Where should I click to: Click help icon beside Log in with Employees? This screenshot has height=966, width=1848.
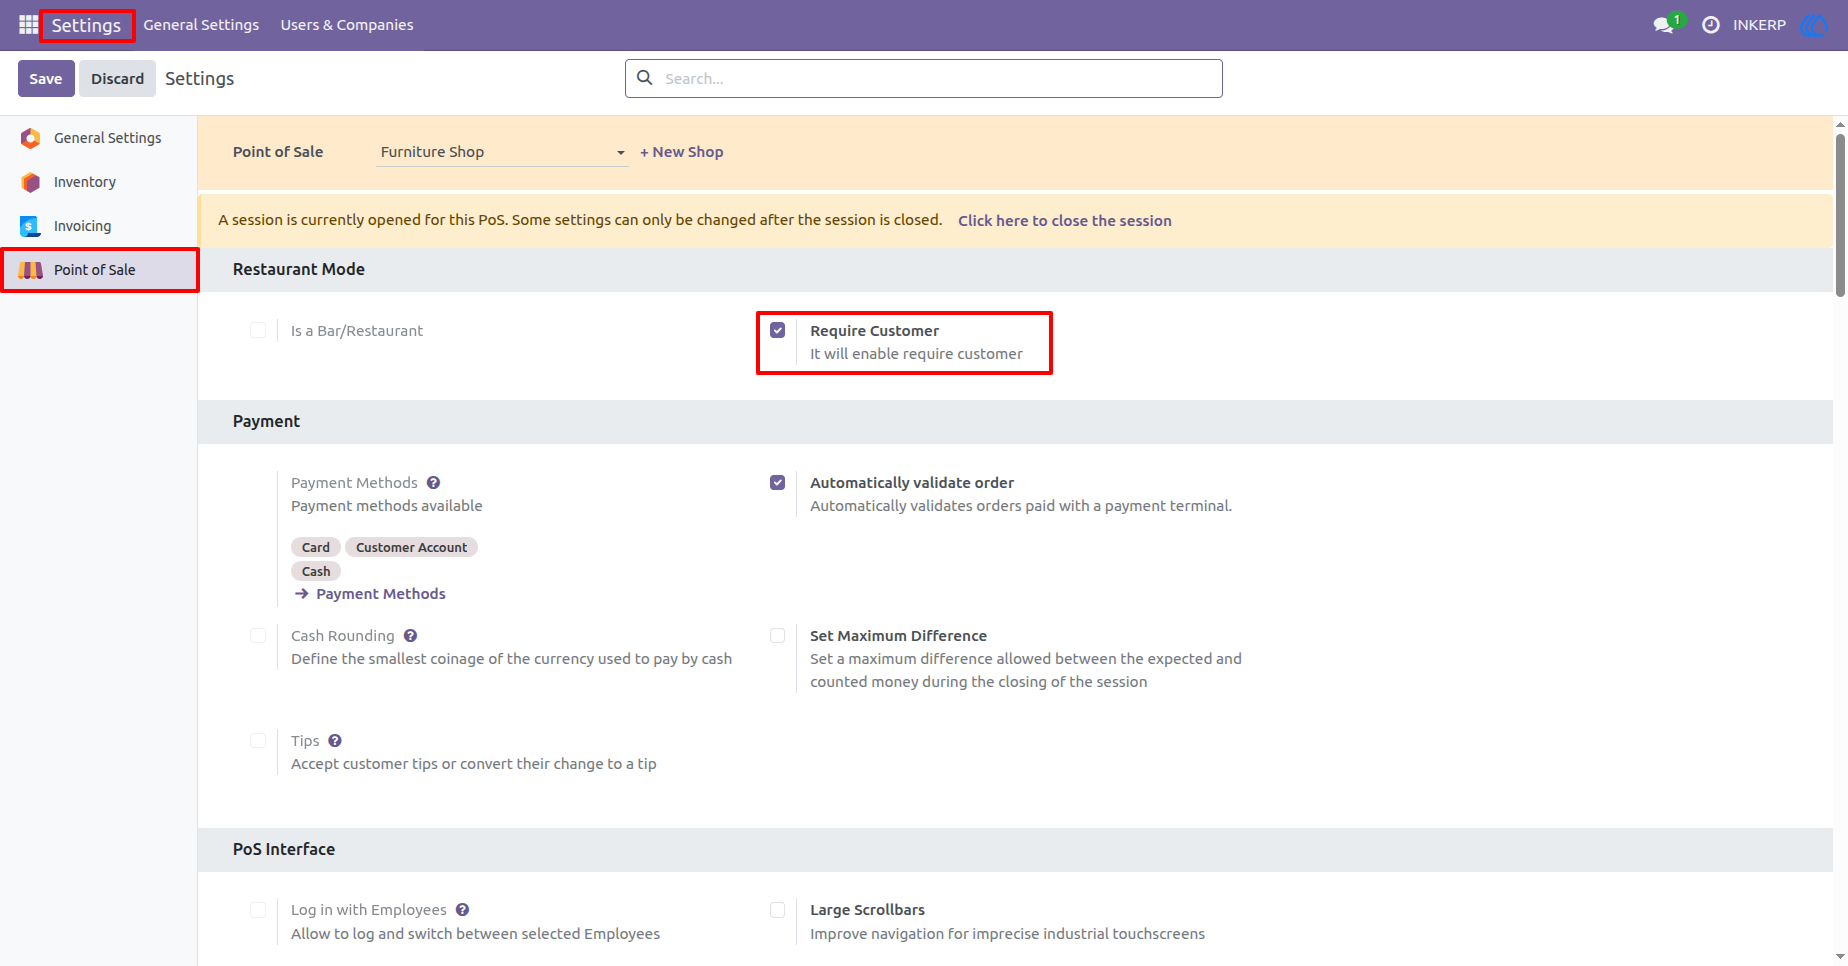point(462,910)
